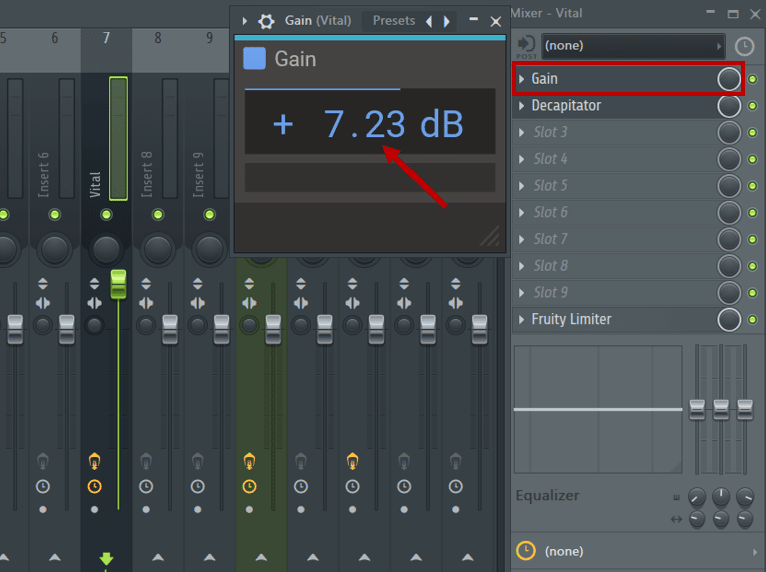Click the green Vital routing arrow
The height and width of the screenshot is (572, 766).
click(106, 558)
